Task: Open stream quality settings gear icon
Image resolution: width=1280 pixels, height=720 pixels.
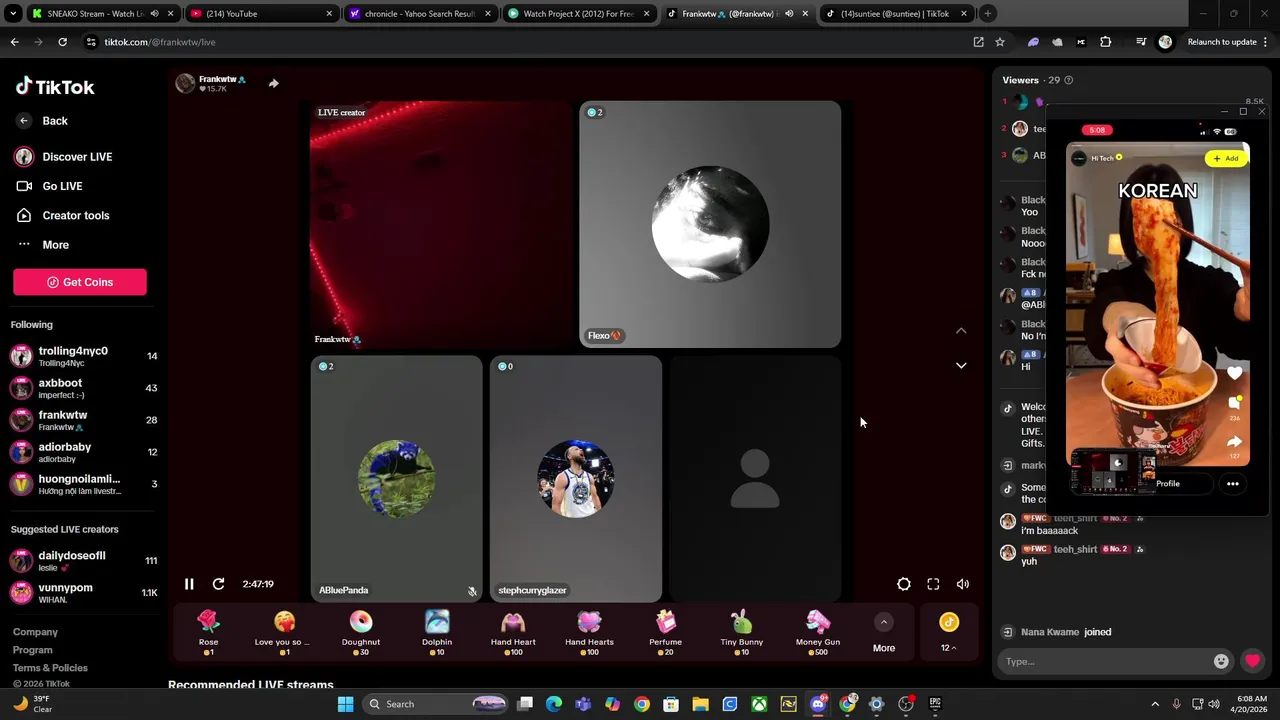Action: coord(904,584)
